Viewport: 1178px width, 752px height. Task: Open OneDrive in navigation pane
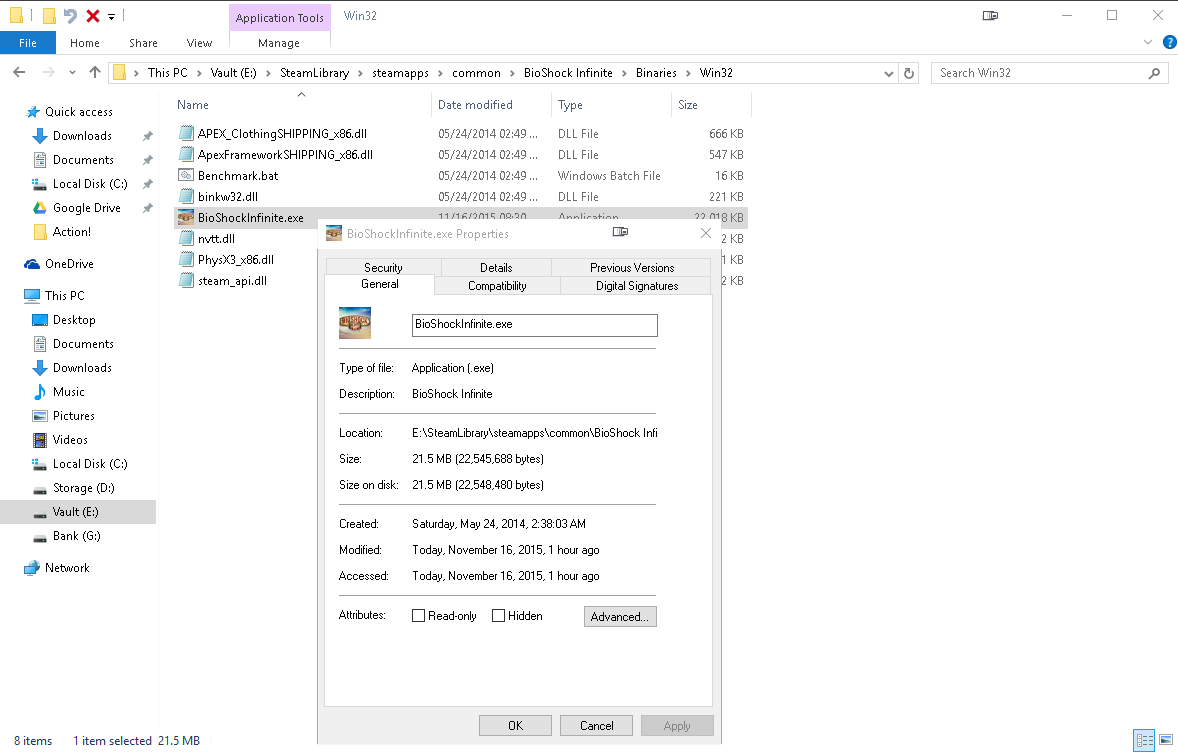pyautogui.click(x=69, y=264)
